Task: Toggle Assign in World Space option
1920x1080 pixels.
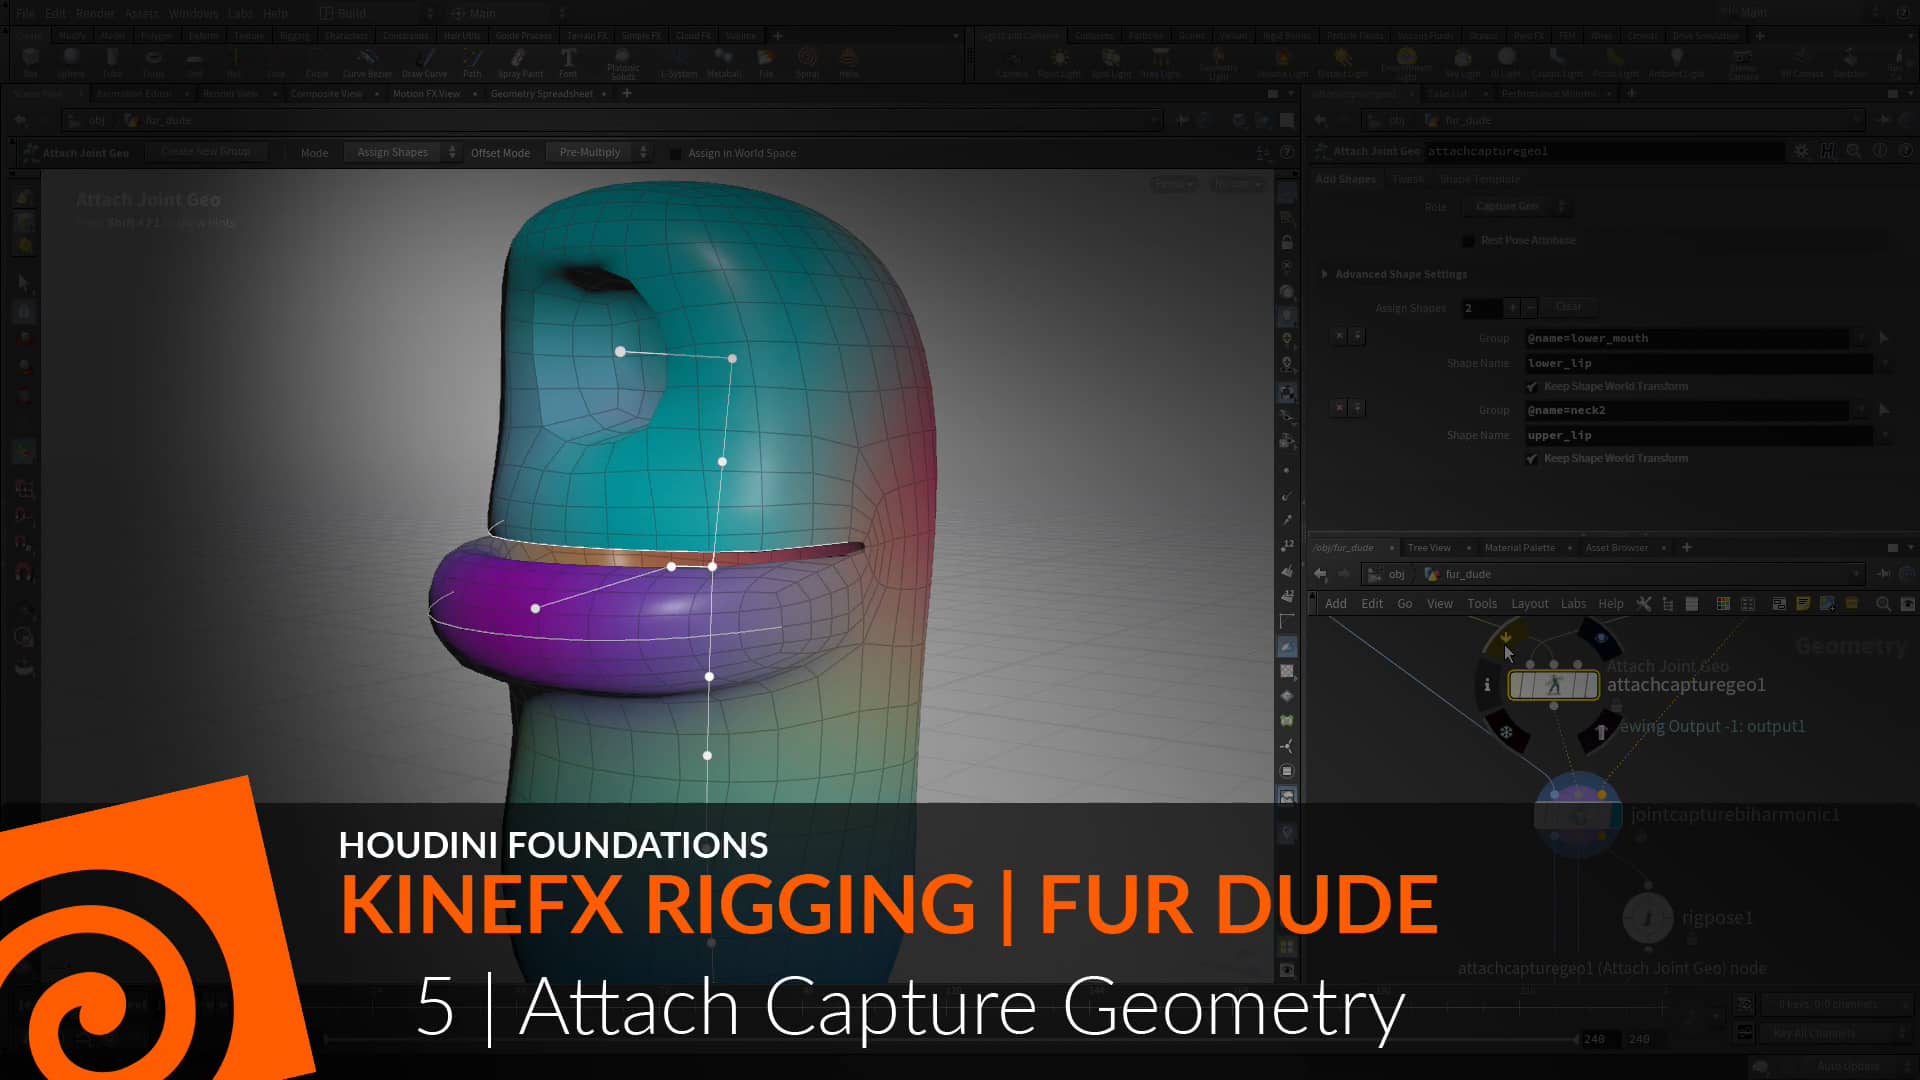Action: click(676, 153)
